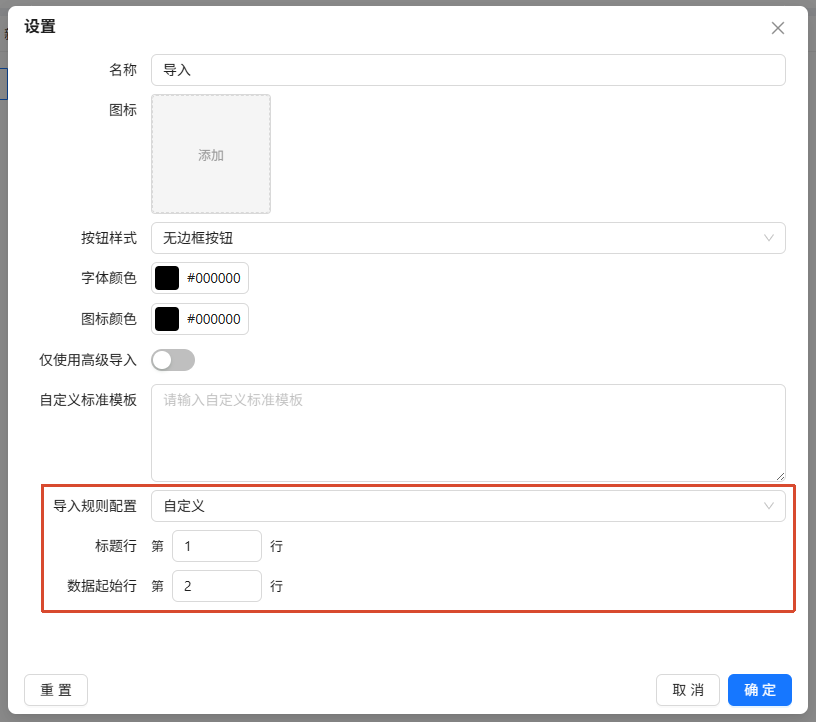
Task: Open the 按钮样式 dropdown showing 无边框按钮
Action: pyautogui.click(x=468, y=238)
